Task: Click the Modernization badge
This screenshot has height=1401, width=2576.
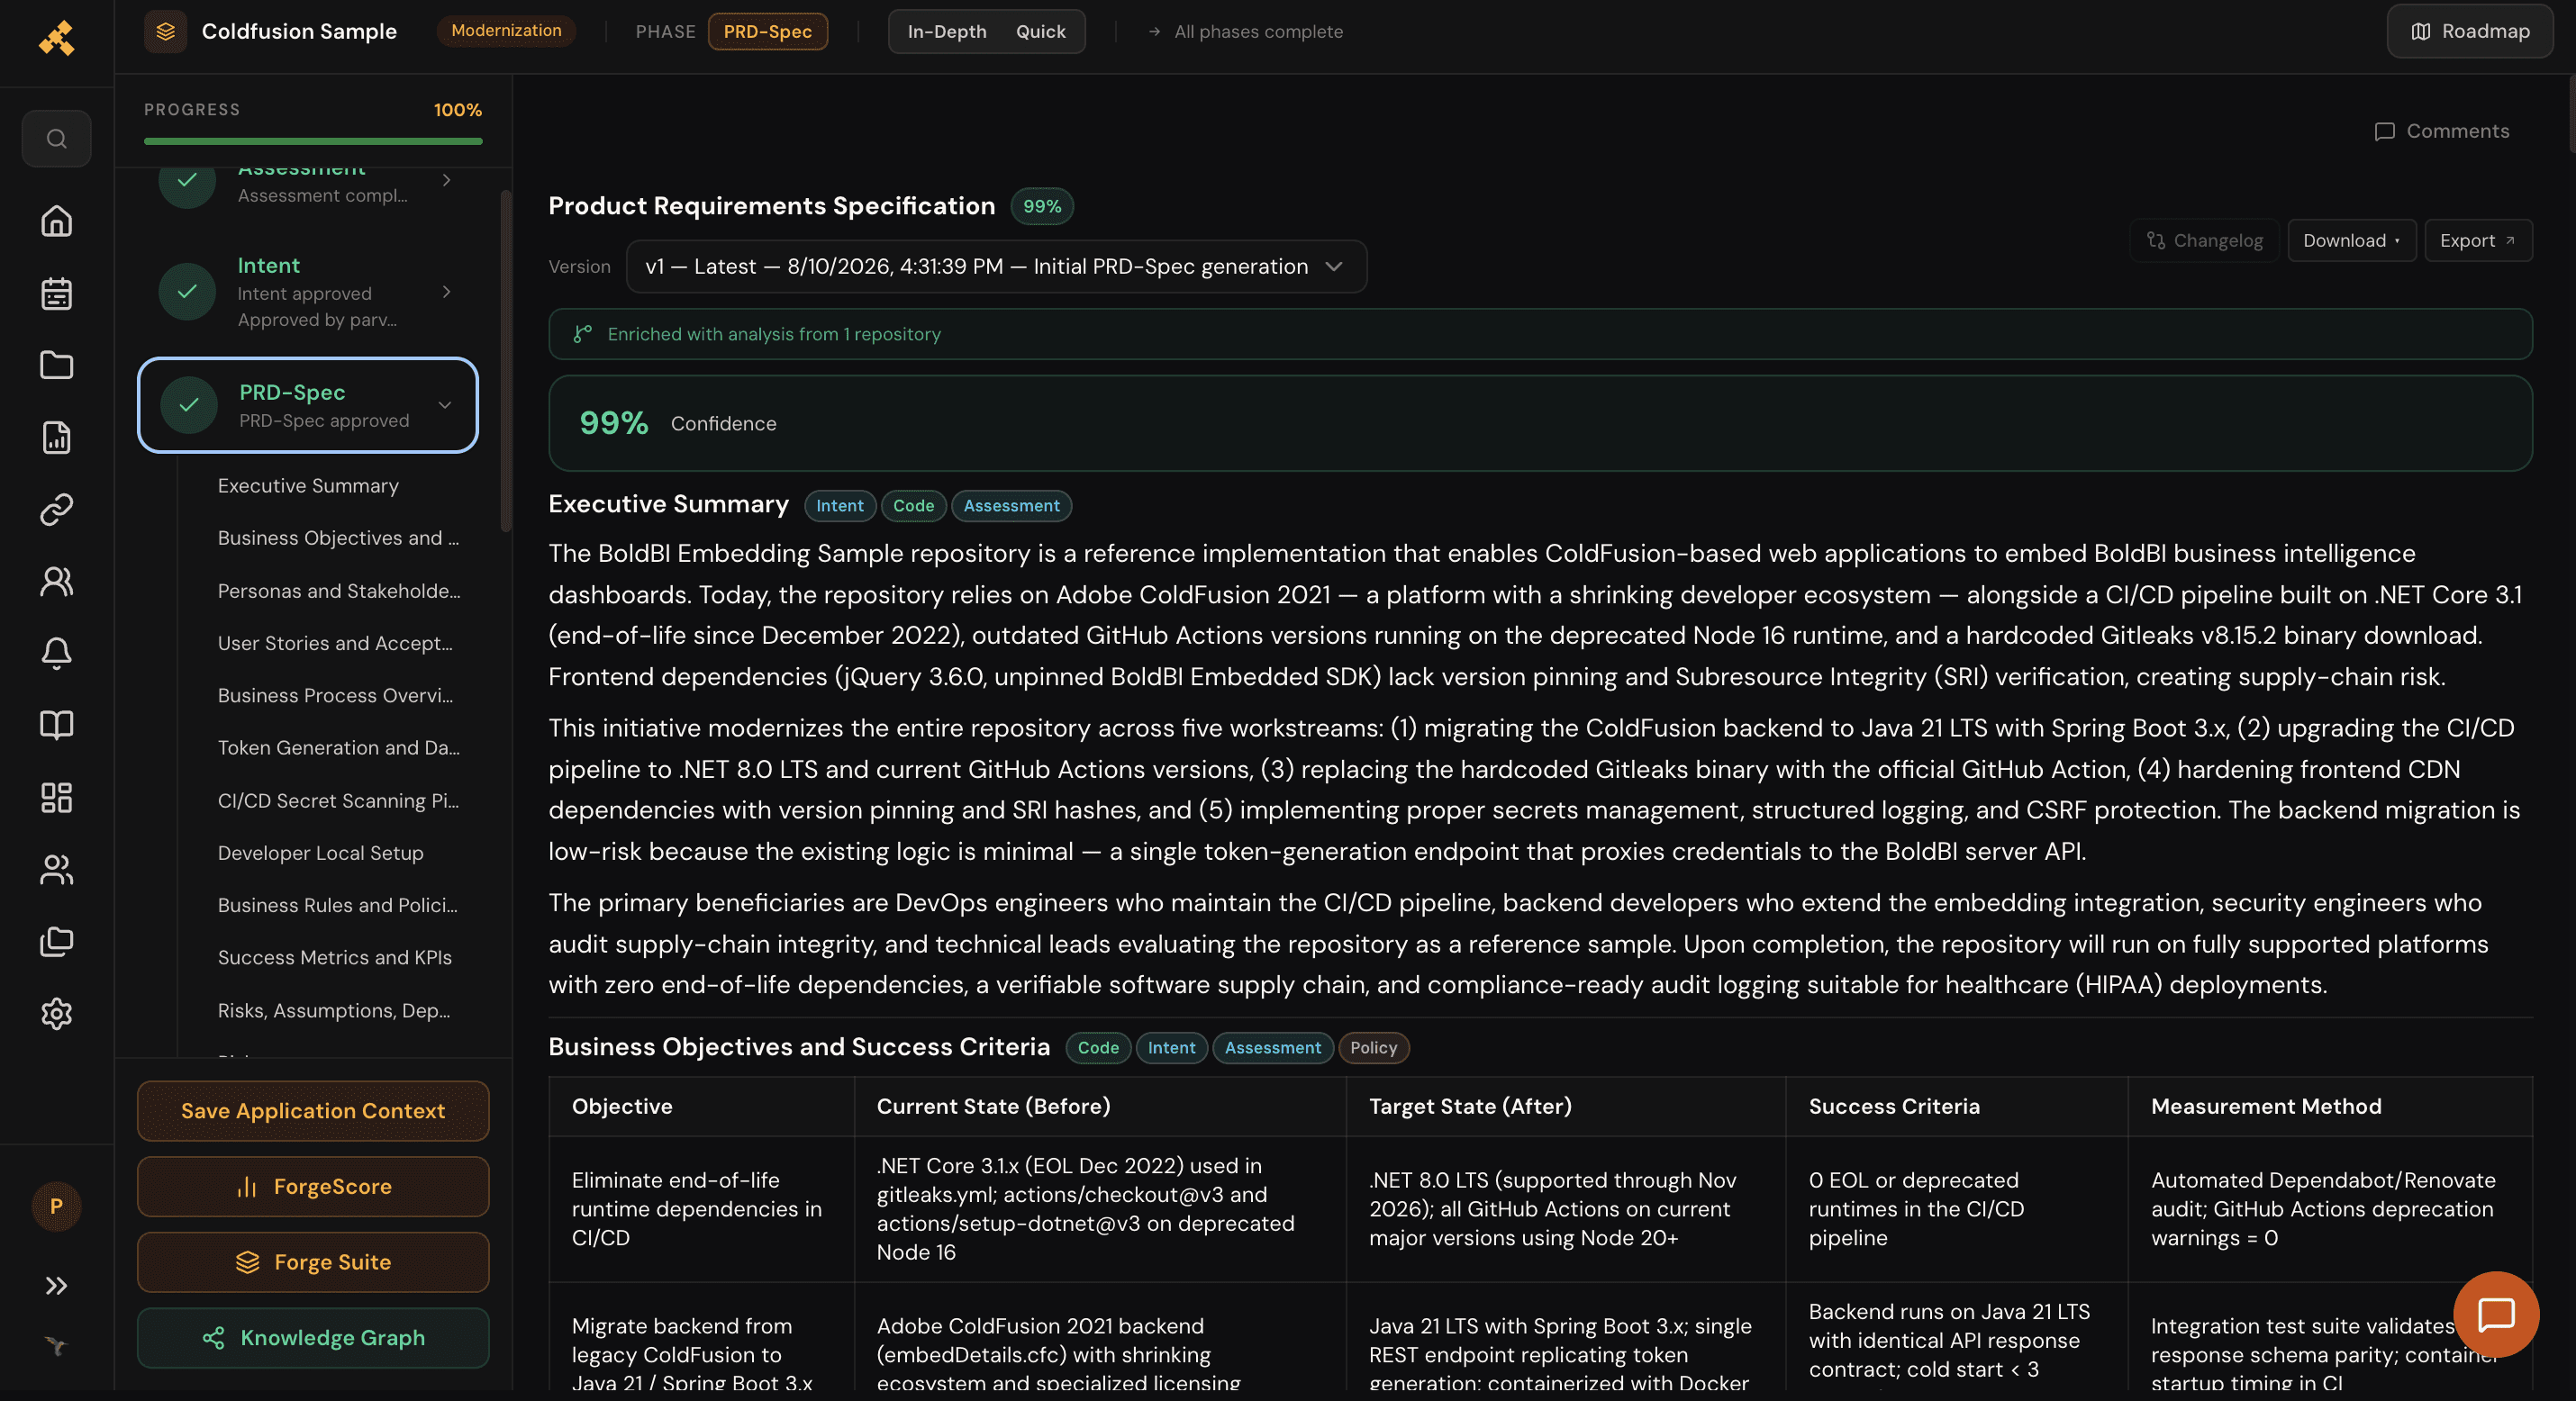Action: click(506, 31)
